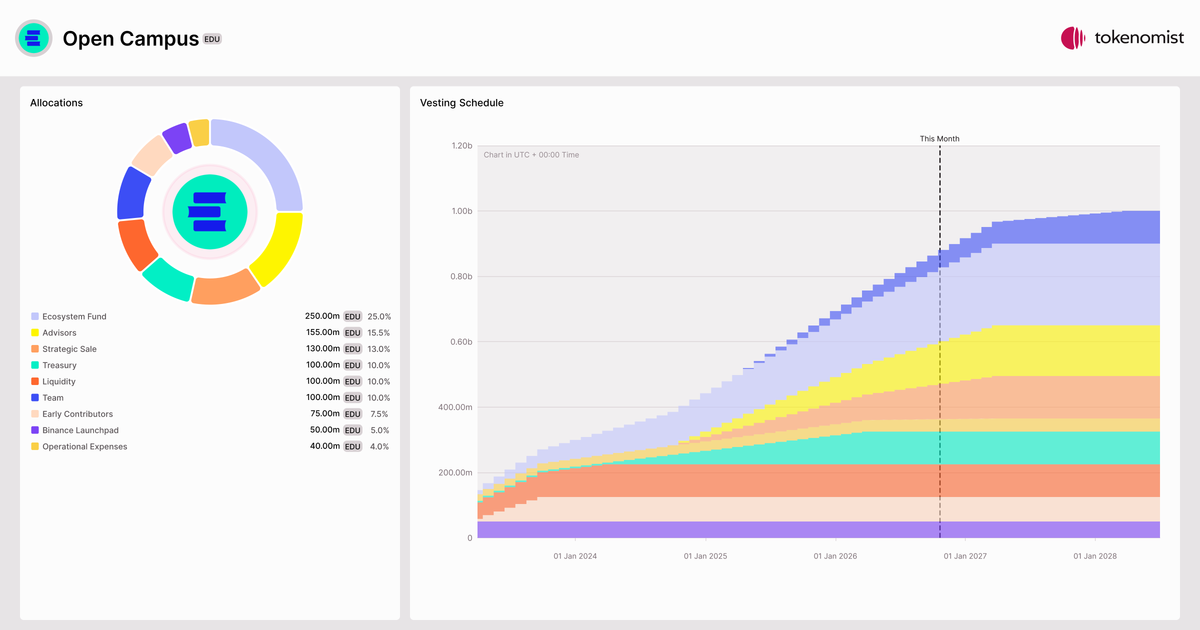Click the EDU badge in the Team row
The image size is (1200, 630).
tap(353, 398)
